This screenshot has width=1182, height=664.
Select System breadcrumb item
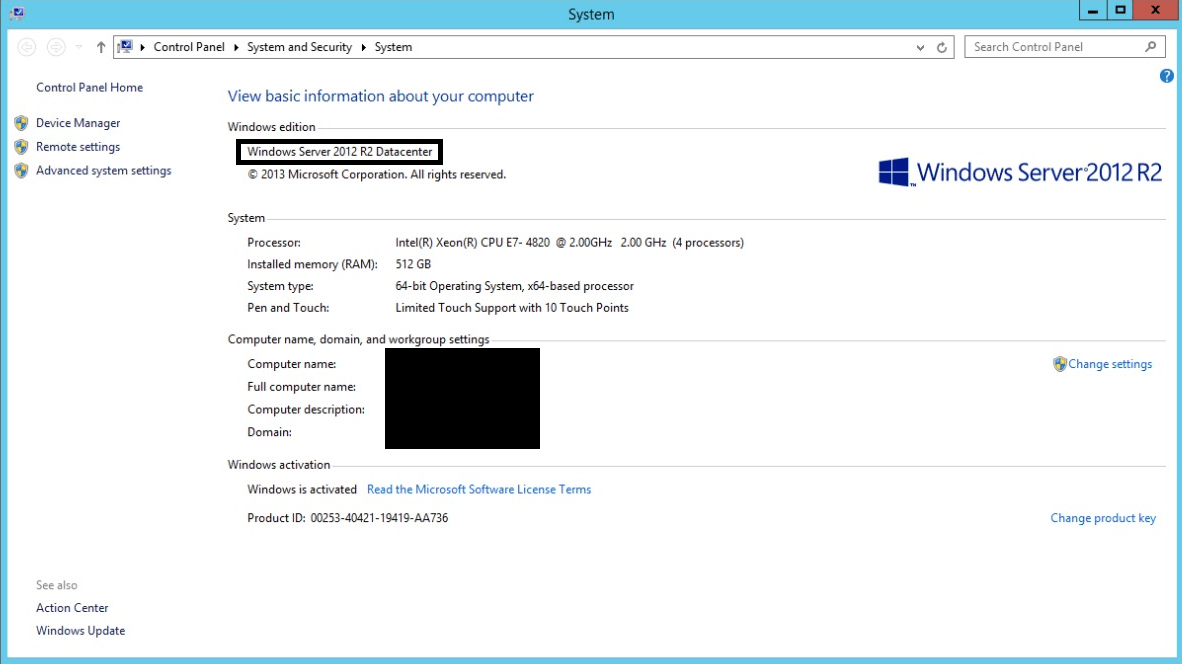(393, 47)
